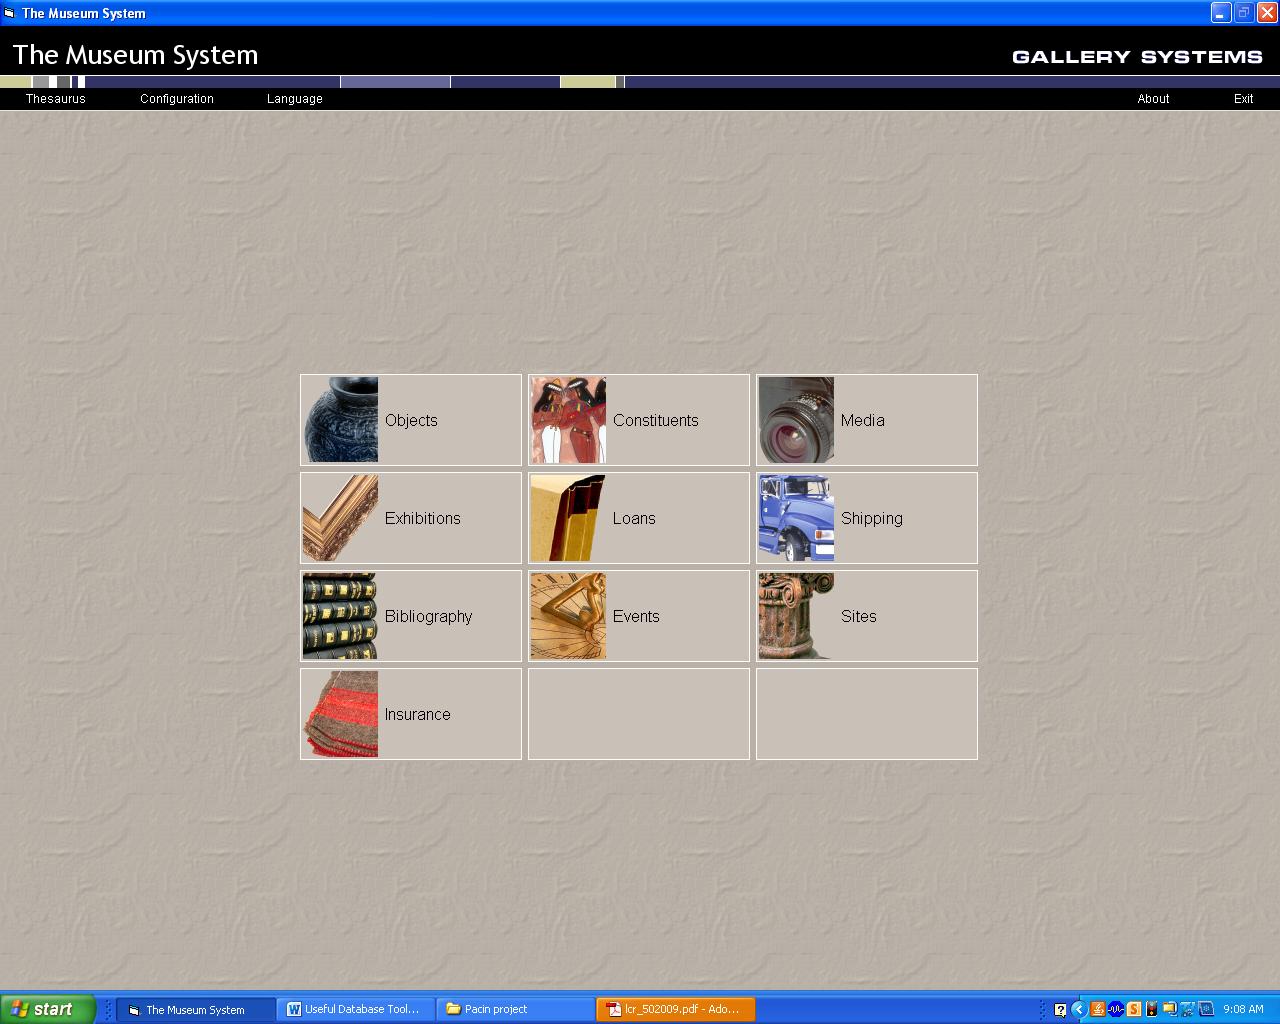Click the Windows Start button
1280x1024 pixels.
[x=48, y=1009]
